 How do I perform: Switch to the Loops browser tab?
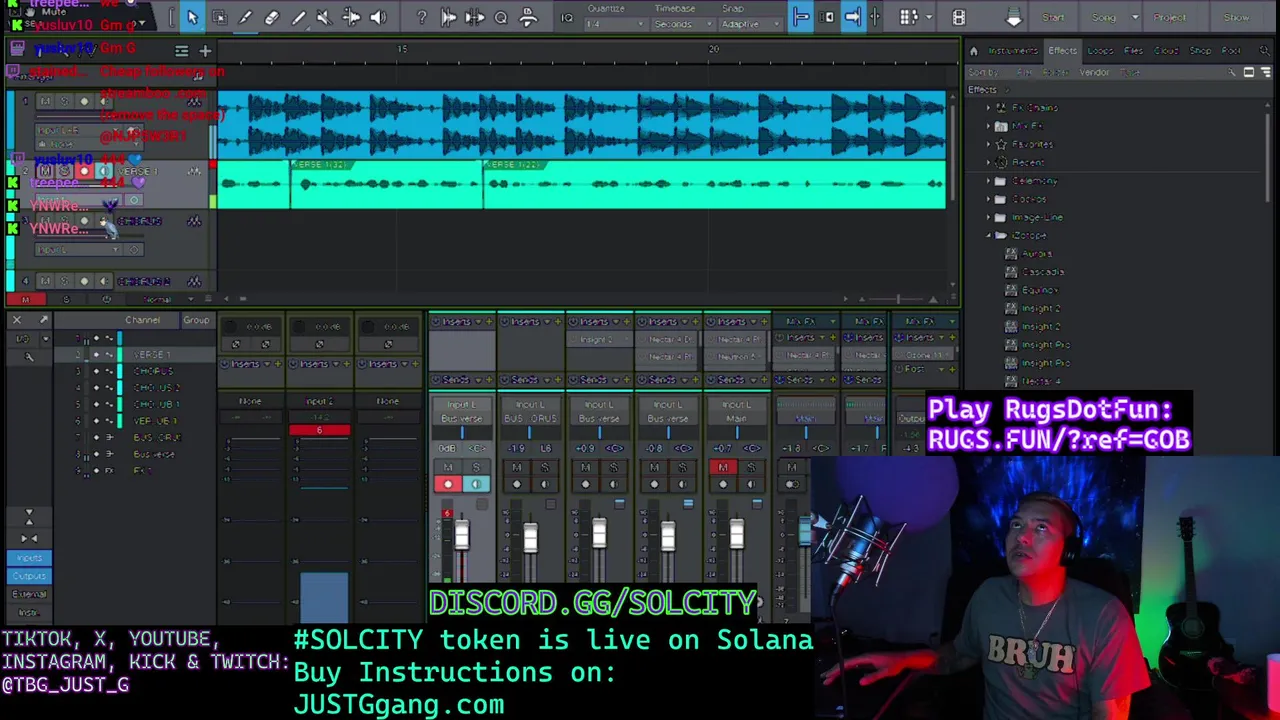(x=1100, y=51)
